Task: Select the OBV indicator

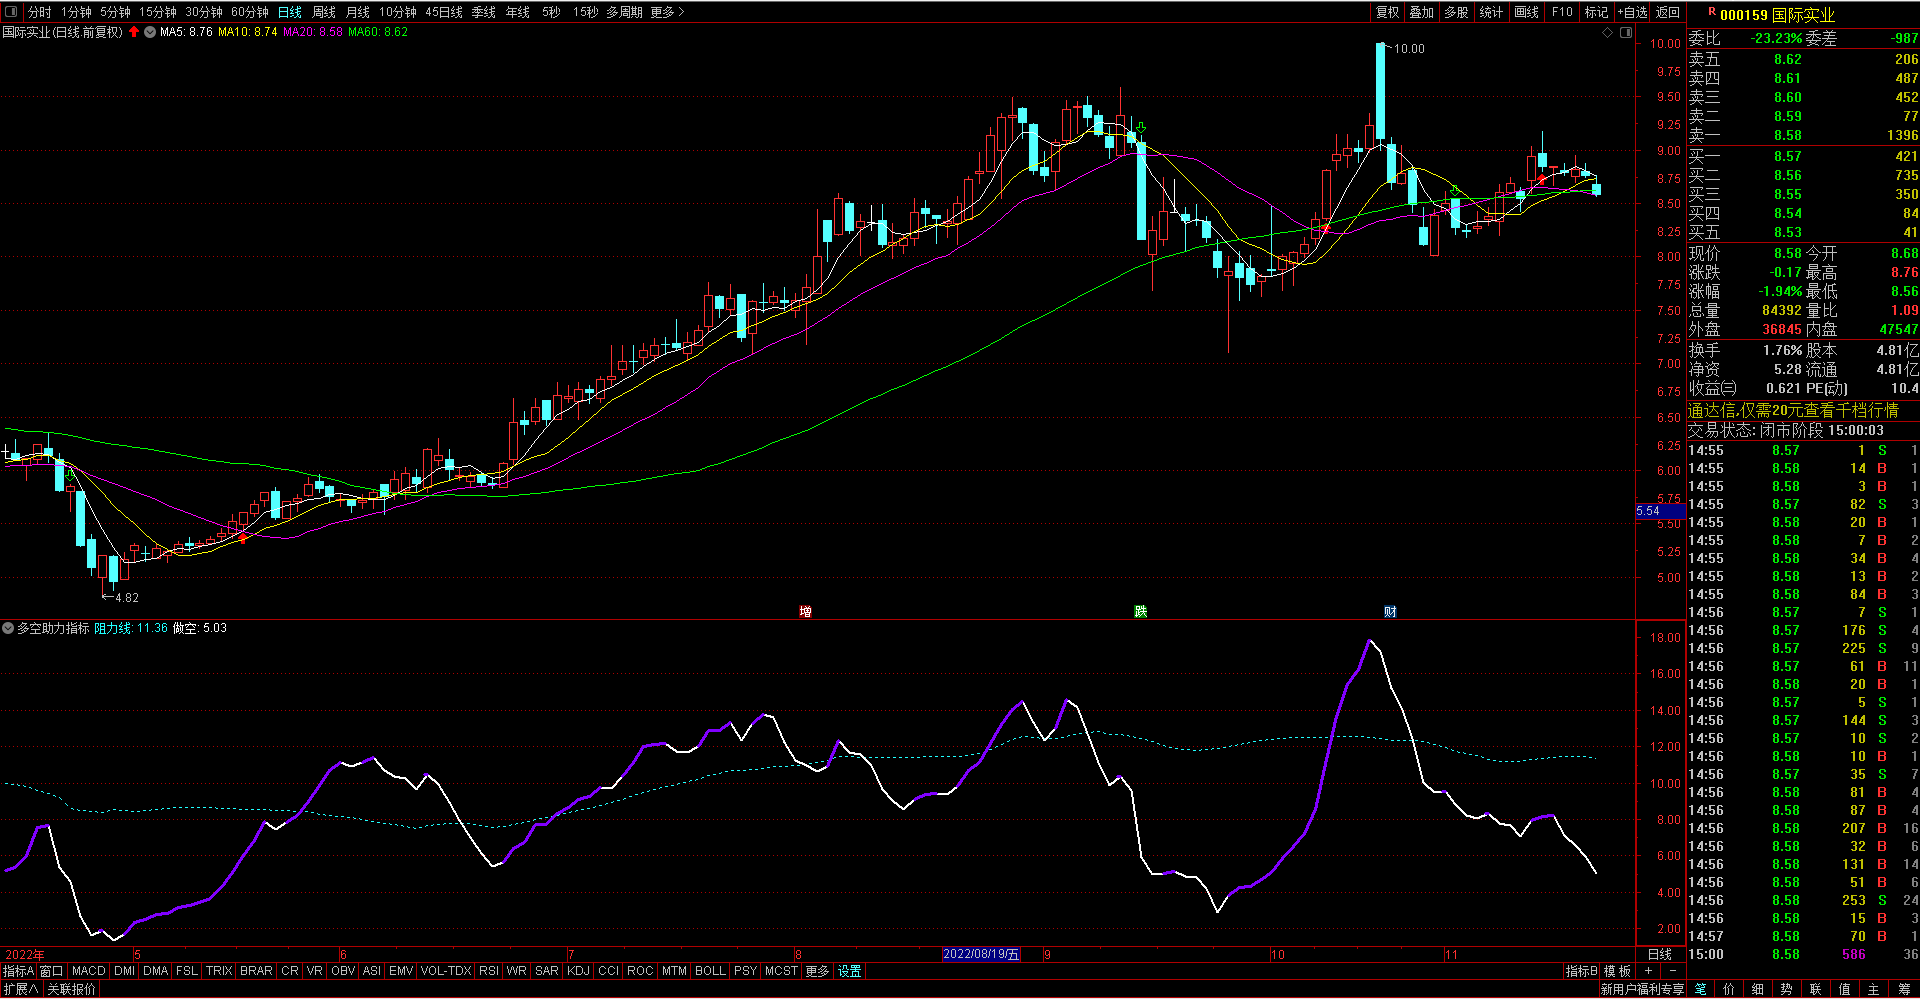Action: (343, 971)
